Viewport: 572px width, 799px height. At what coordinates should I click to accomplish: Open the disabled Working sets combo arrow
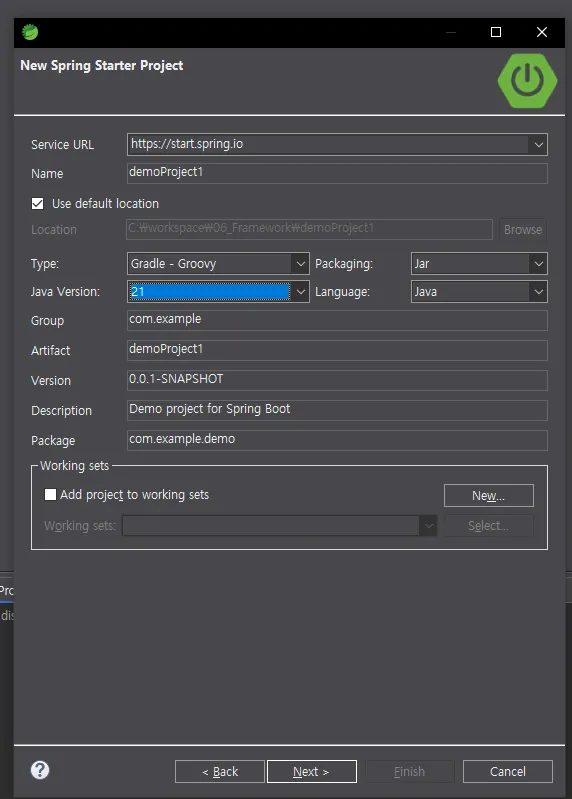point(428,526)
